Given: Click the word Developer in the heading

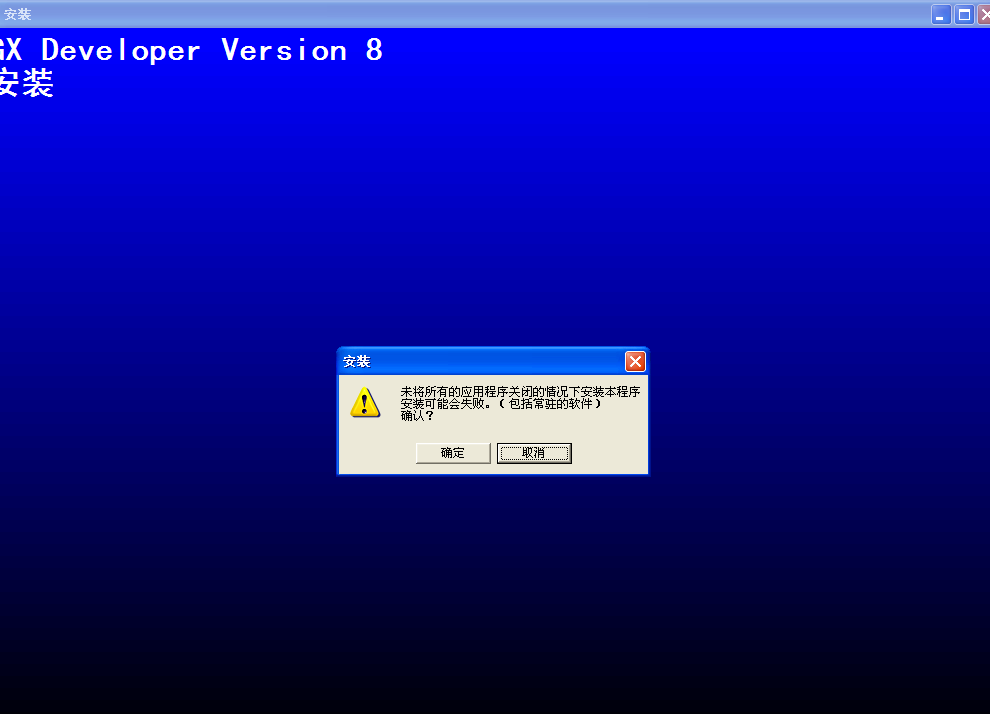Looking at the screenshot, I should (x=121, y=50).
